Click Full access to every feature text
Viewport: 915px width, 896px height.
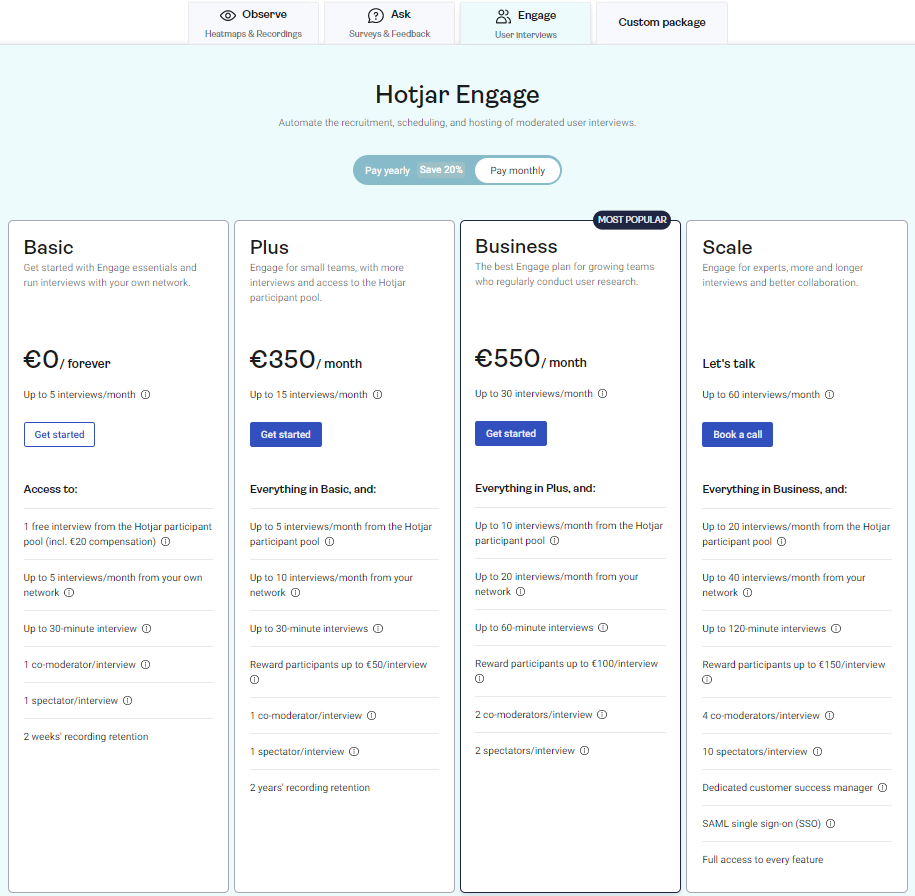763,860
